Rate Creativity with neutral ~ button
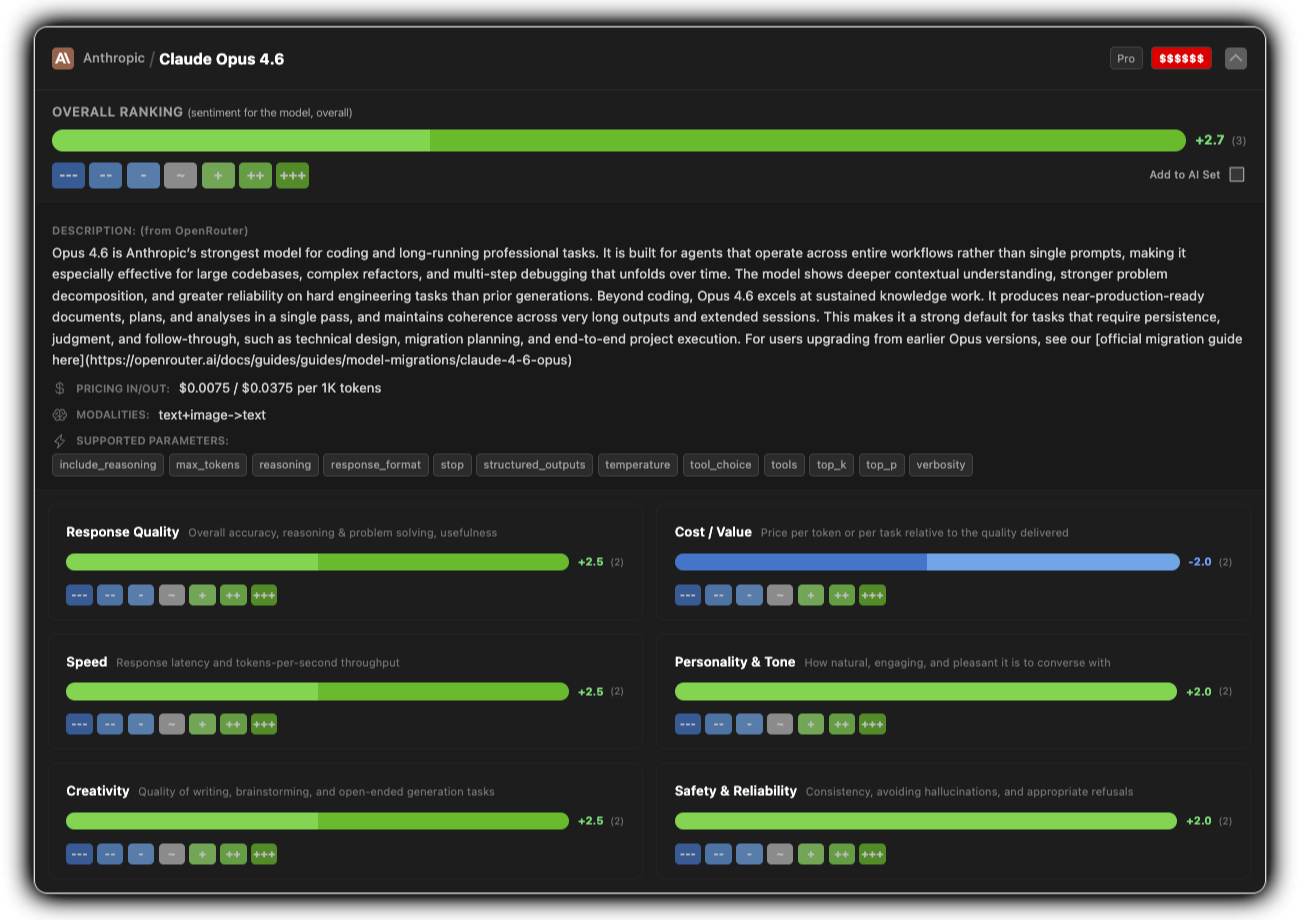Image resolution: width=1300 pixels, height=920 pixels. click(171, 854)
